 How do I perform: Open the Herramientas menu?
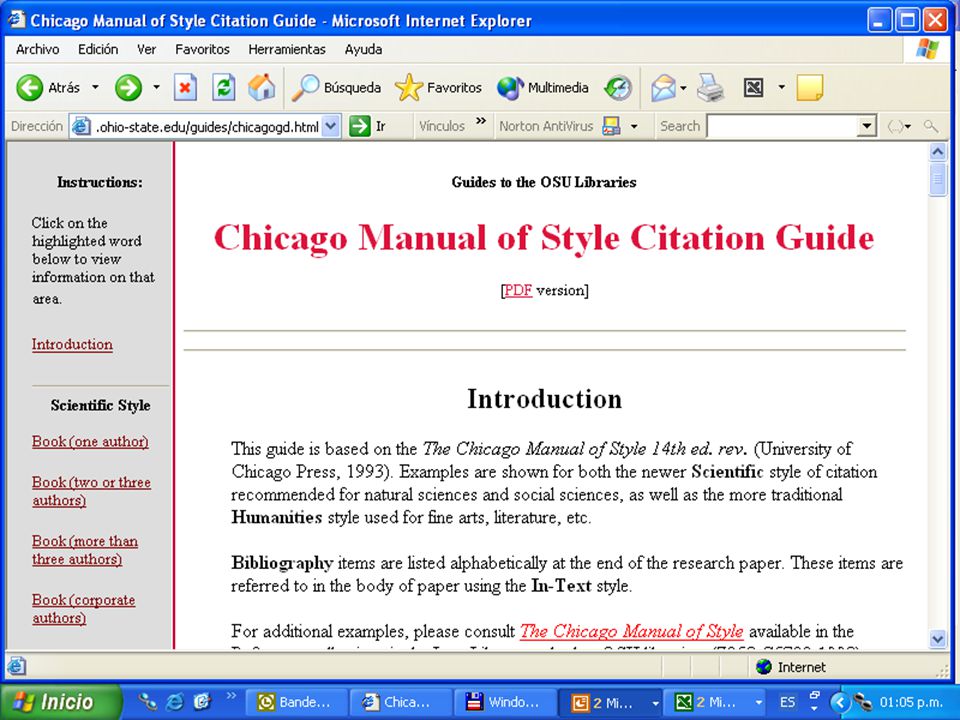coord(287,50)
